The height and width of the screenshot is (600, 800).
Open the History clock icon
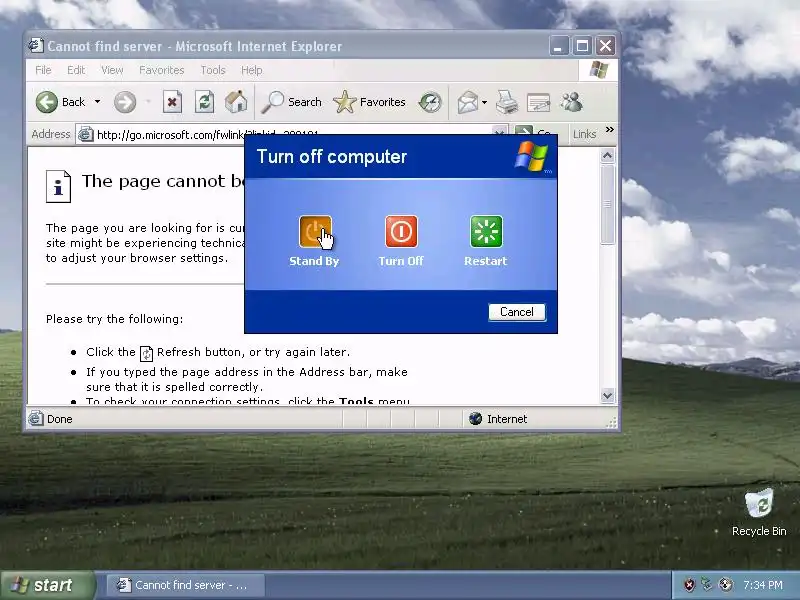click(x=430, y=102)
